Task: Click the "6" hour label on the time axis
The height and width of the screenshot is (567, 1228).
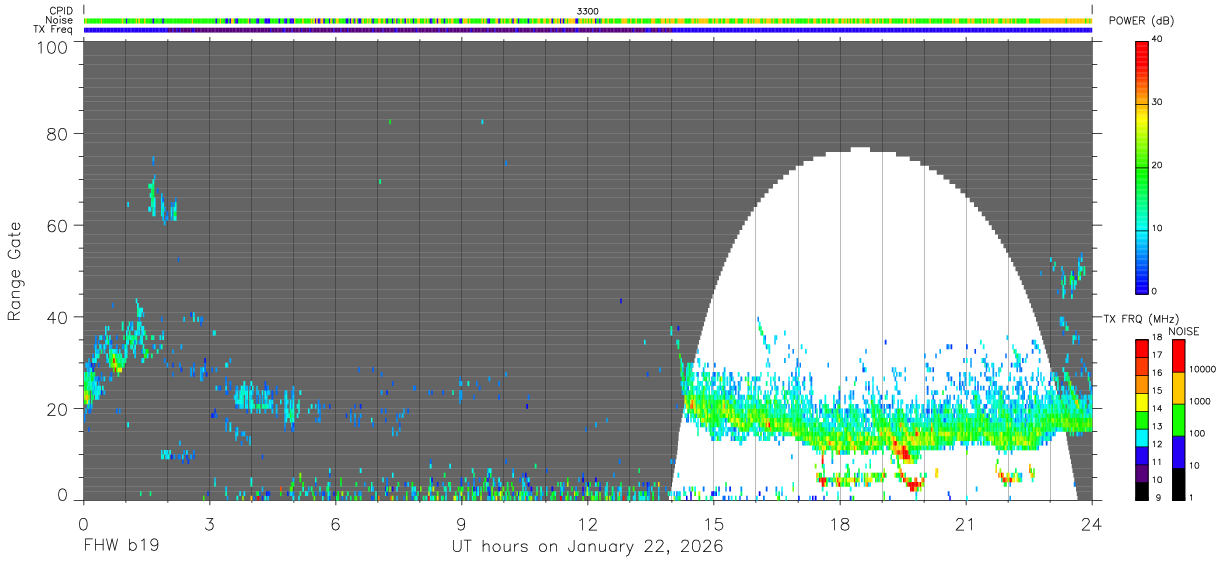Action: tap(335, 523)
